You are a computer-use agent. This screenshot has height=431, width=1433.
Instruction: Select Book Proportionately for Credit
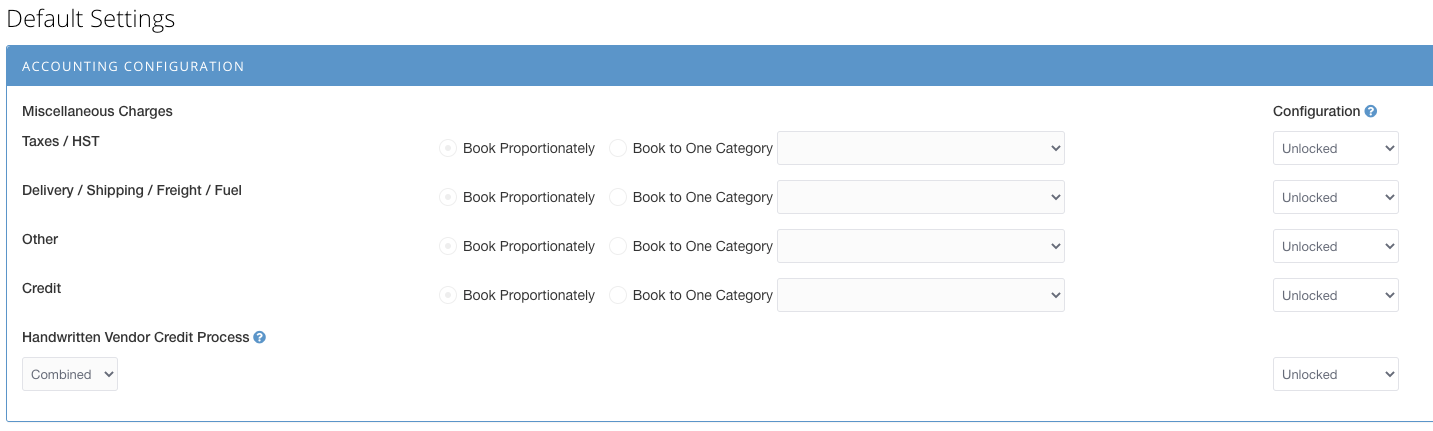tap(448, 295)
